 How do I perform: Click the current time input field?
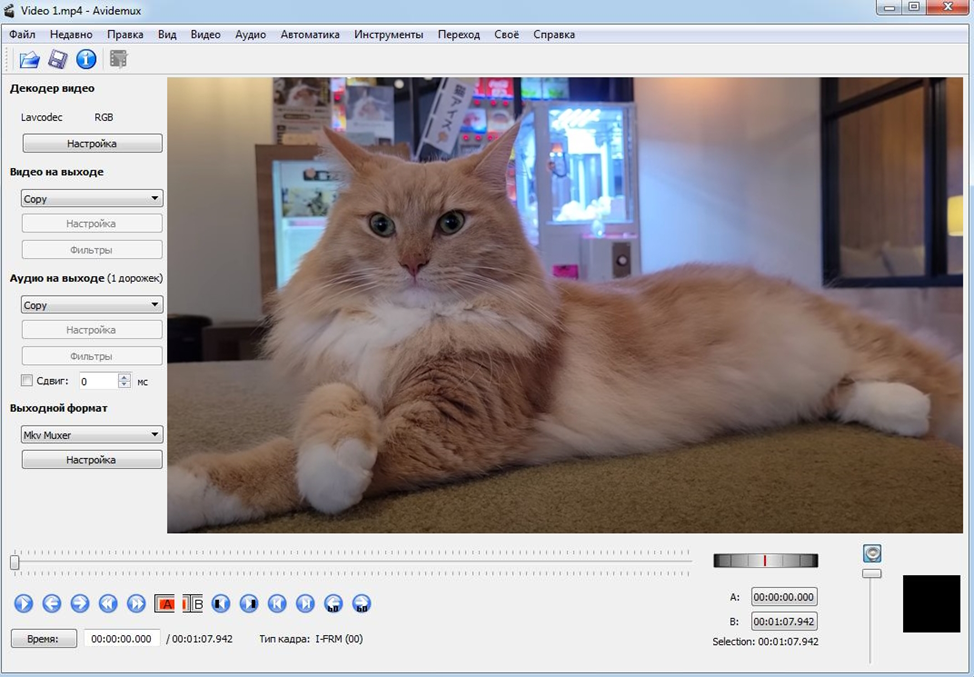click(x=122, y=639)
